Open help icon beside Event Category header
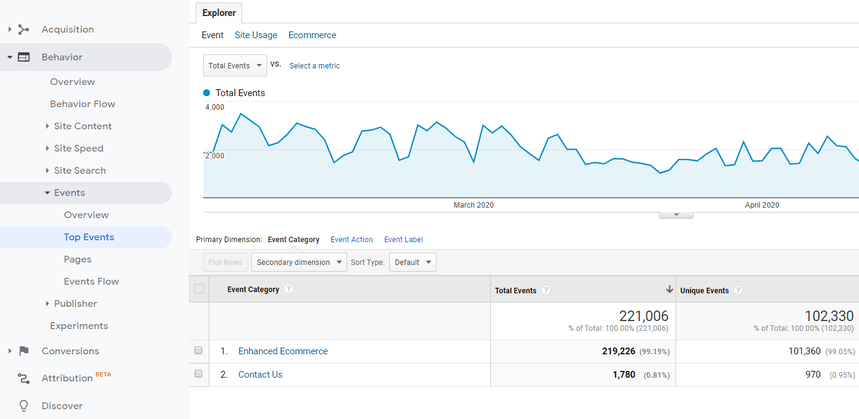This screenshot has width=859, height=419. [x=289, y=289]
